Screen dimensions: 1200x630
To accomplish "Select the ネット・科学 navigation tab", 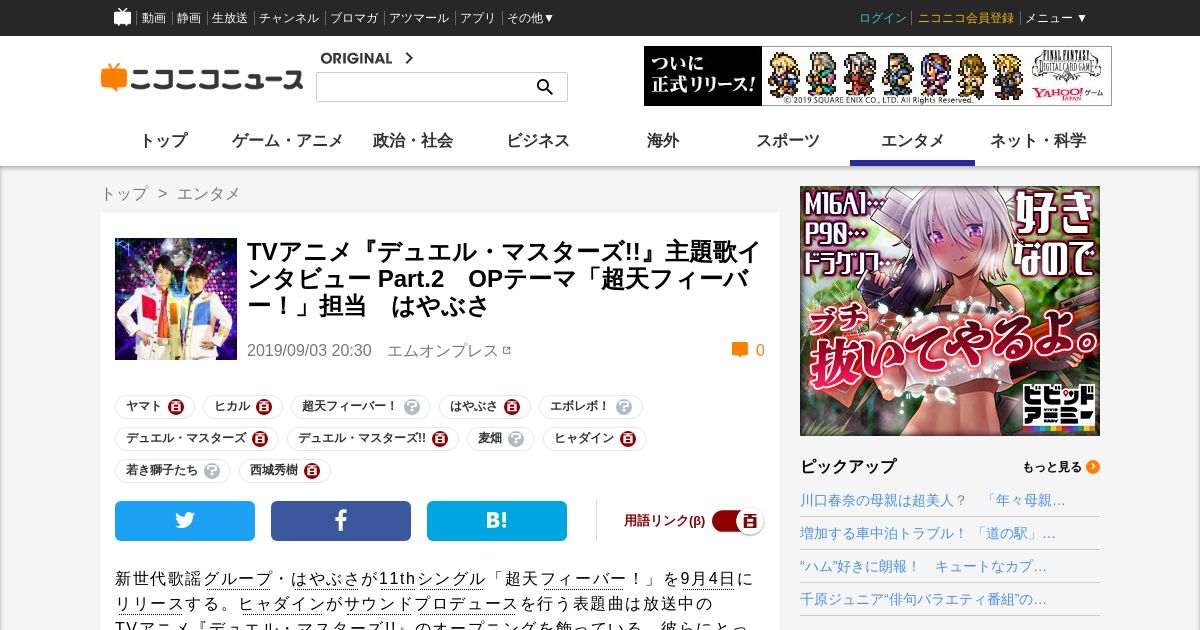I will click(1038, 141).
